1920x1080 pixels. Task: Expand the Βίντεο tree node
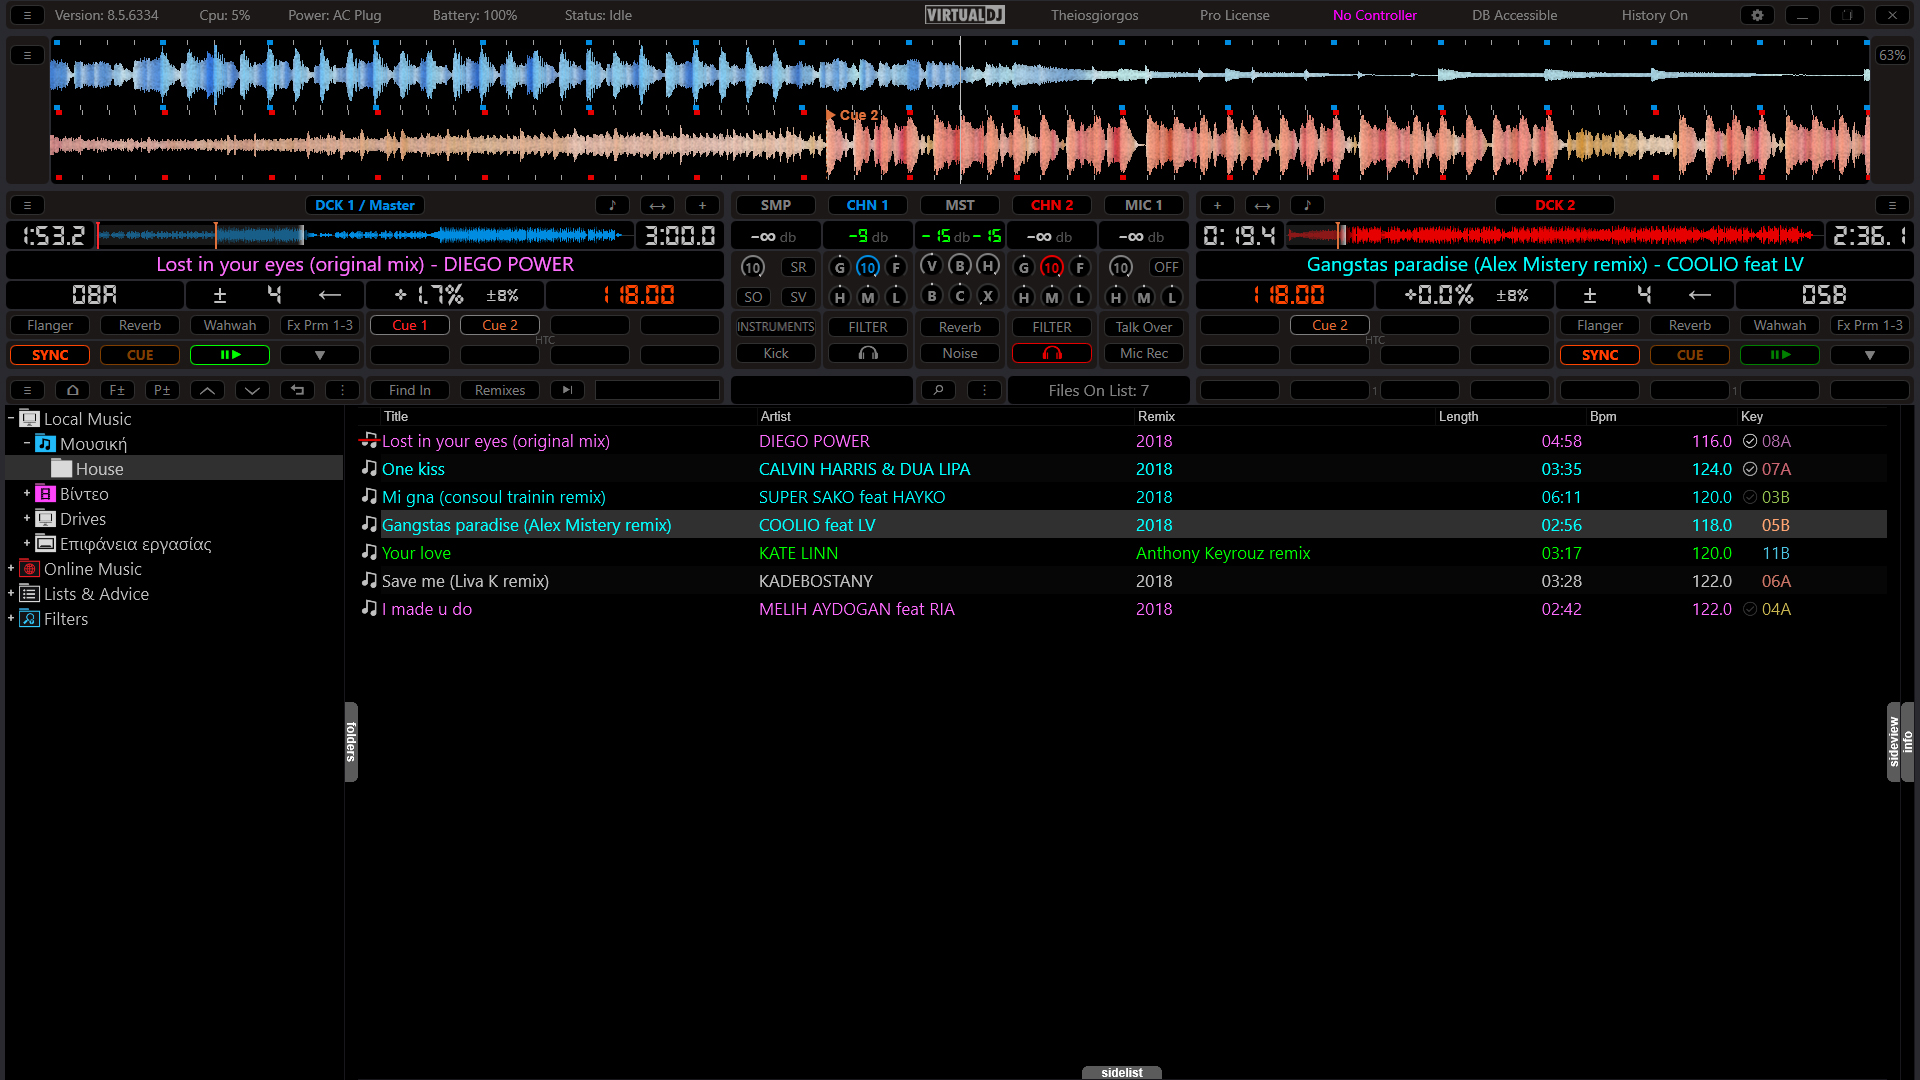[x=27, y=493]
